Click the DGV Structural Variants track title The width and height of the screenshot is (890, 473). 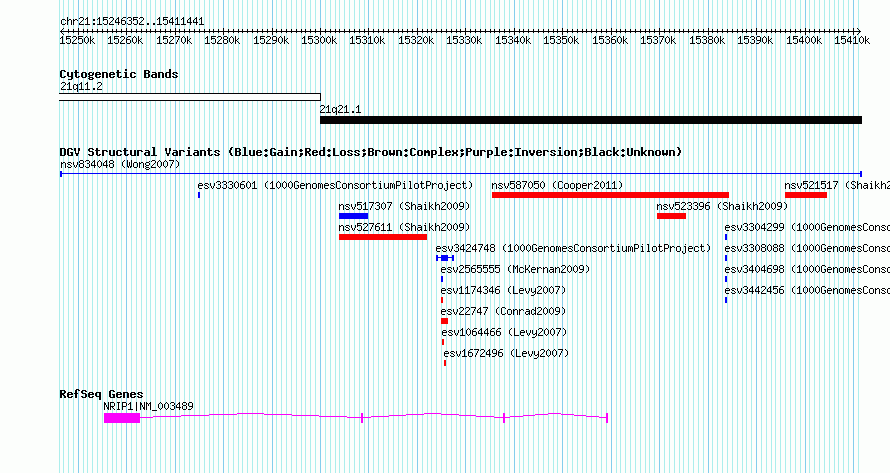coord(371,152)
